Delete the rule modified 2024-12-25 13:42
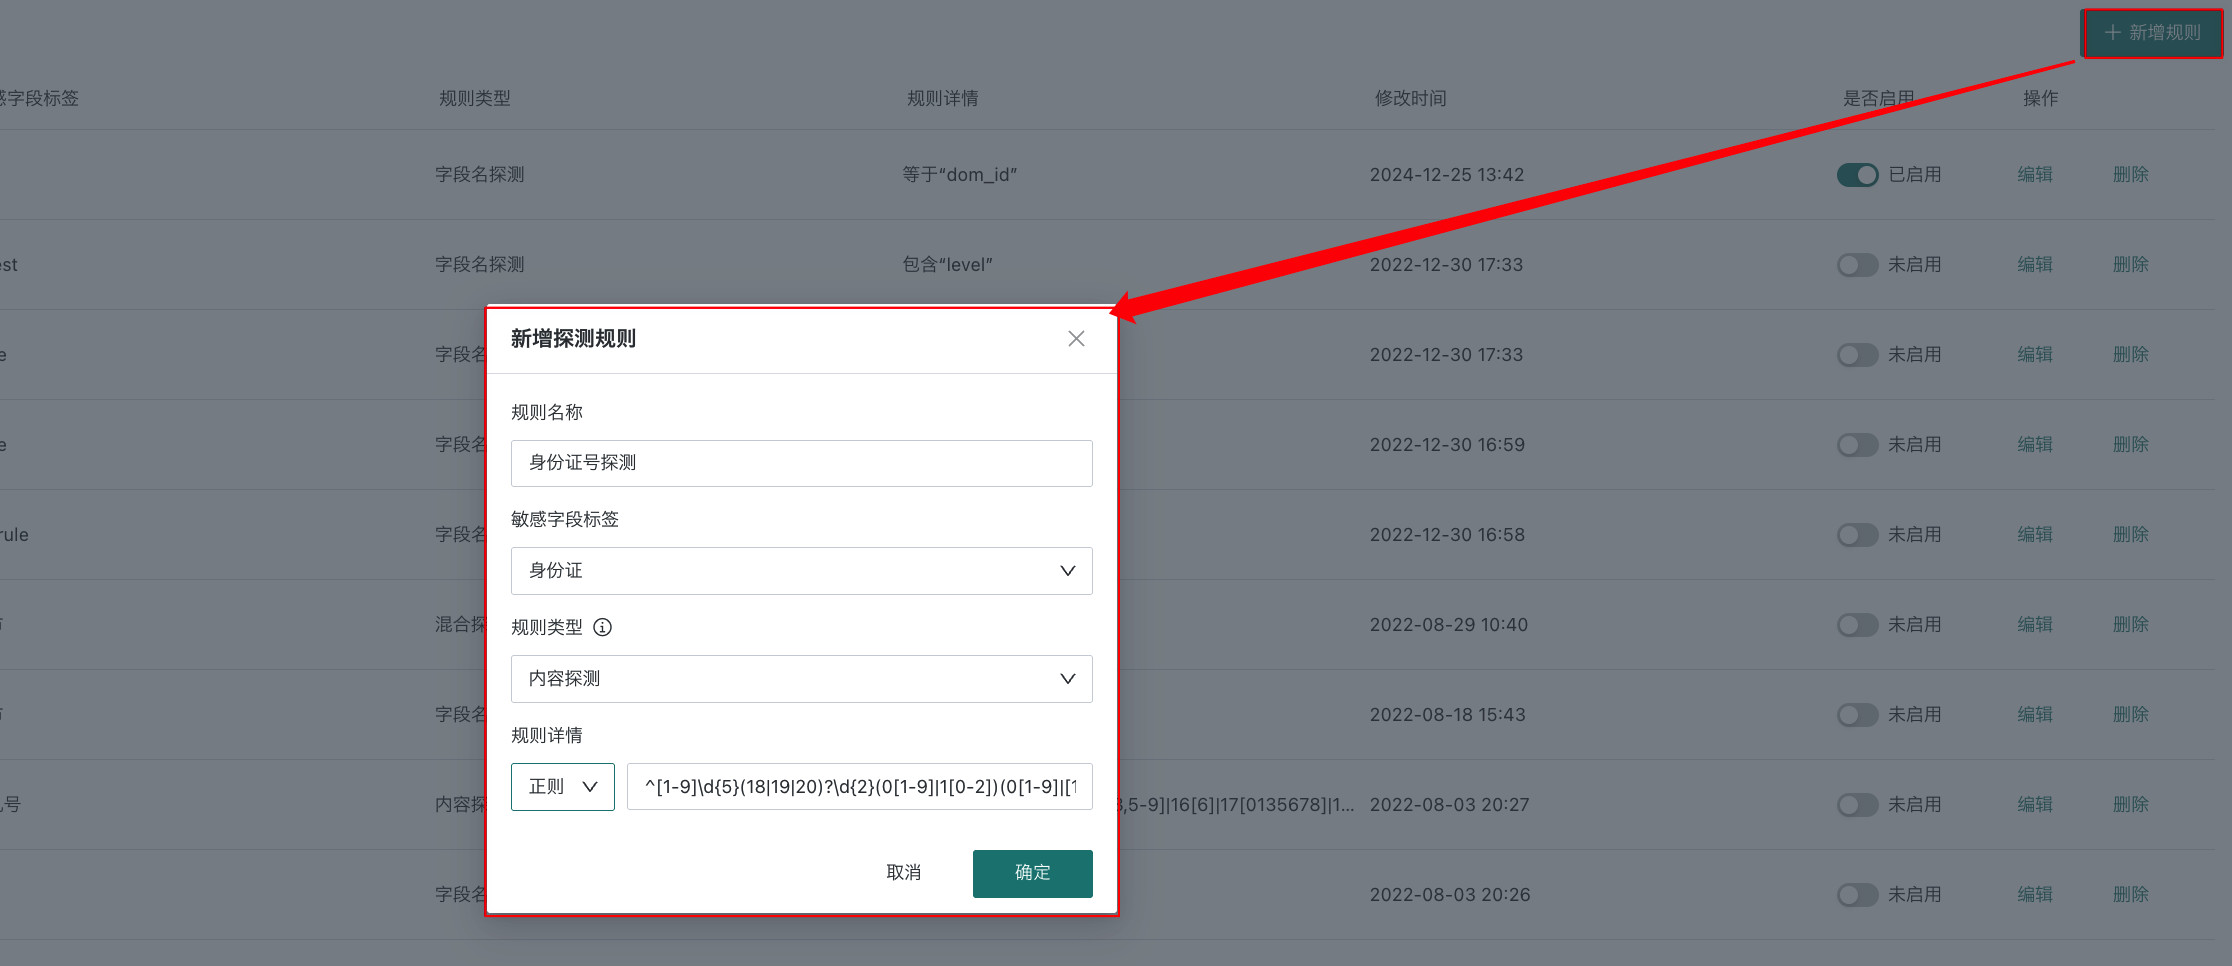This screenshot has height=966, width=2232. pos(2130,175)
